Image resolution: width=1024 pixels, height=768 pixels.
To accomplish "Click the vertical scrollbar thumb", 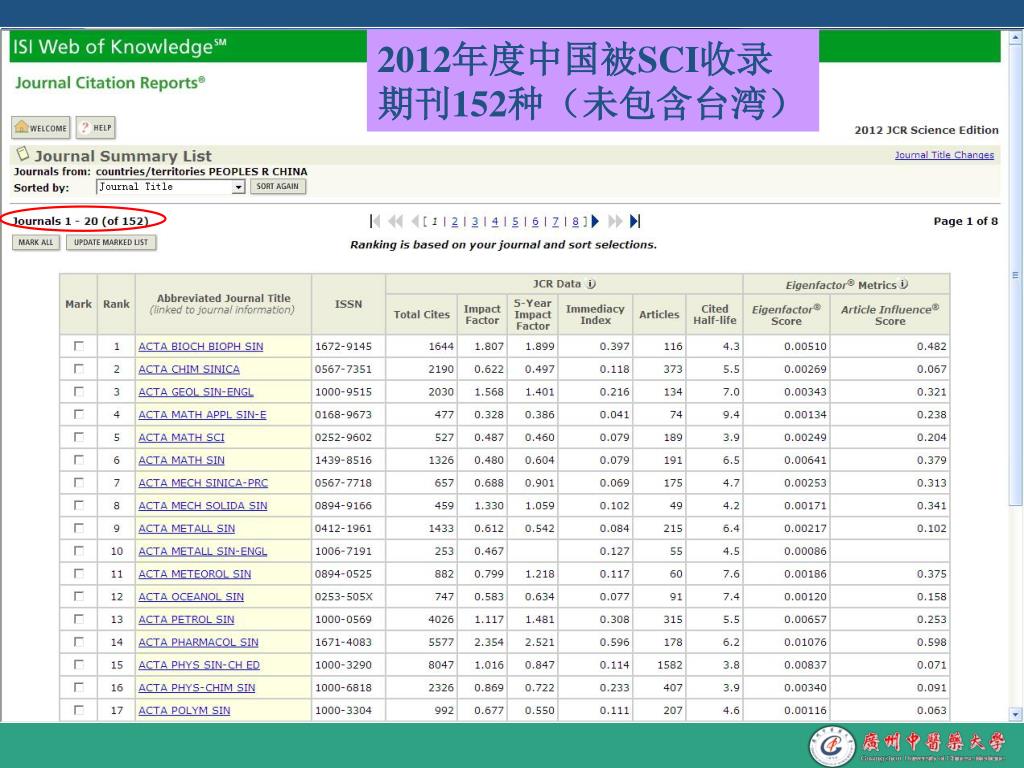I will [x=1016, y=274].
